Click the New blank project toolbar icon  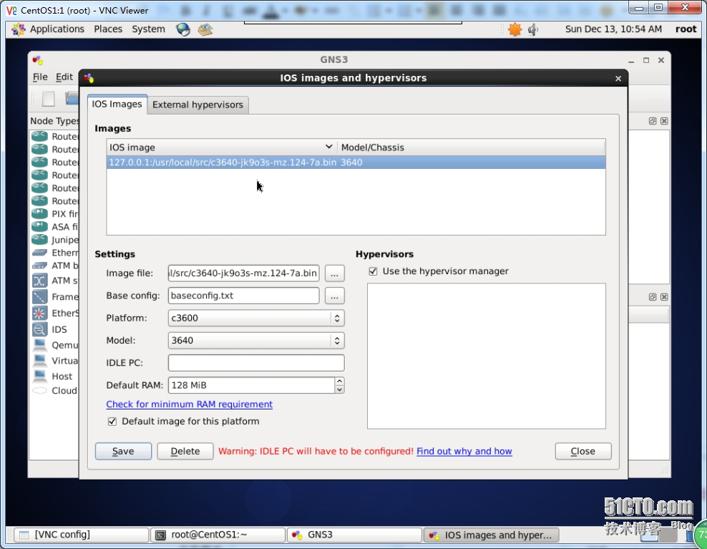(x=48, y=98)
